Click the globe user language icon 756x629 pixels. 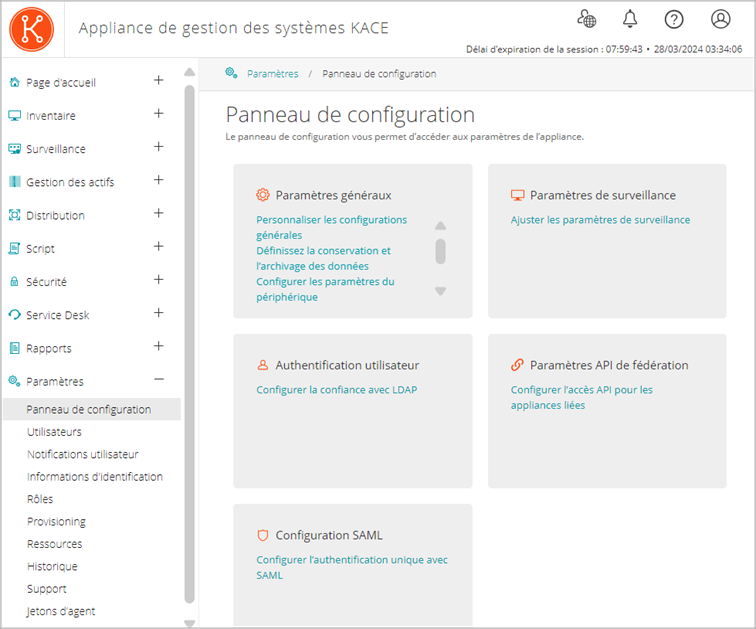[587, 19]
